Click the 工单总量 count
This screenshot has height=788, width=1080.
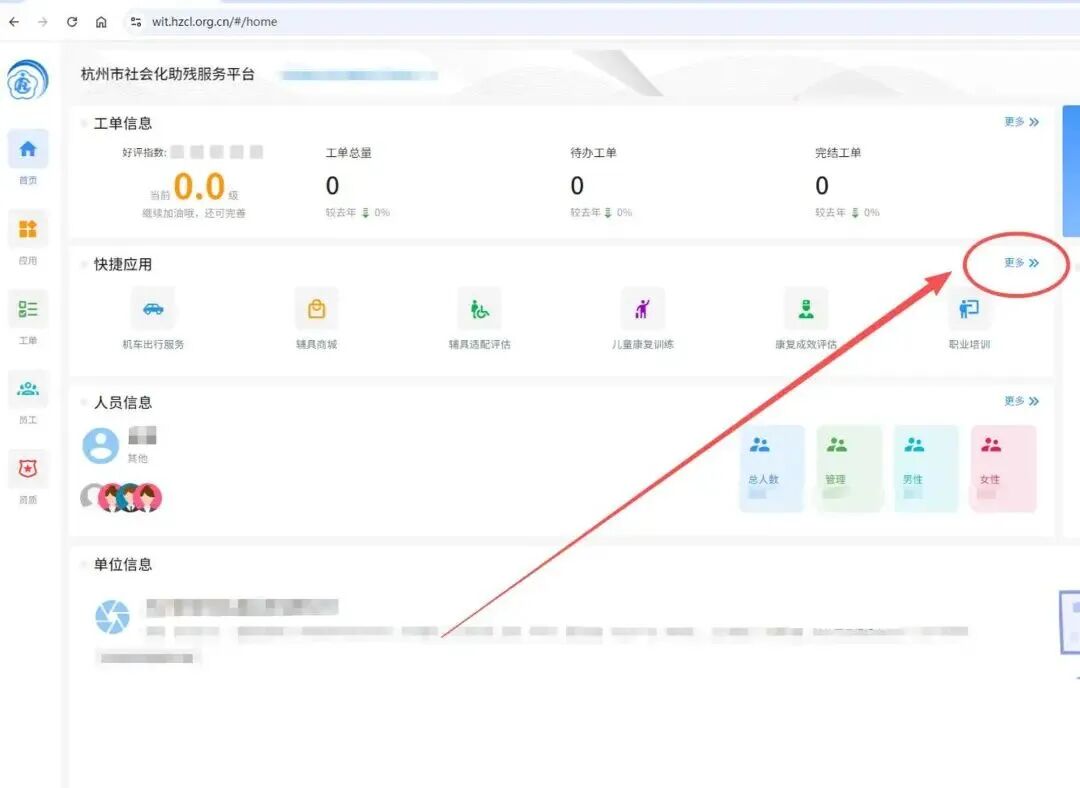point(332,185)
